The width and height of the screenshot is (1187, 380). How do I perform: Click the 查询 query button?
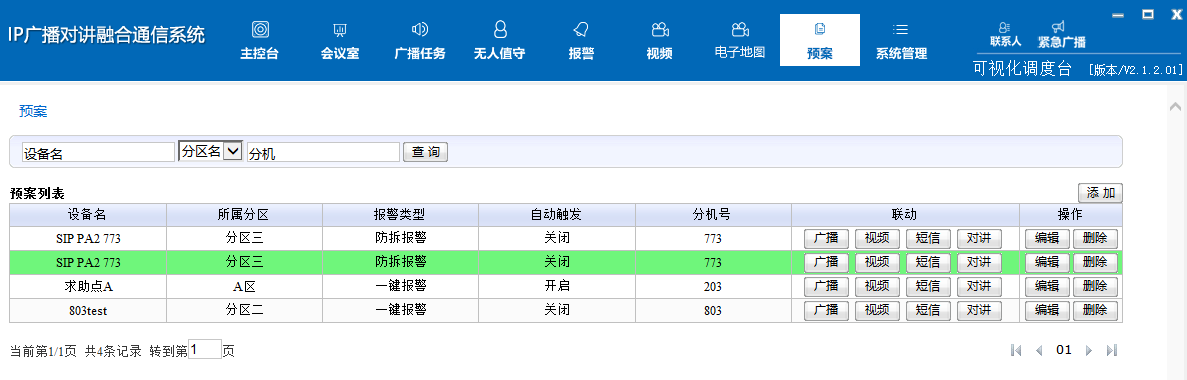(x=425, y=152)
